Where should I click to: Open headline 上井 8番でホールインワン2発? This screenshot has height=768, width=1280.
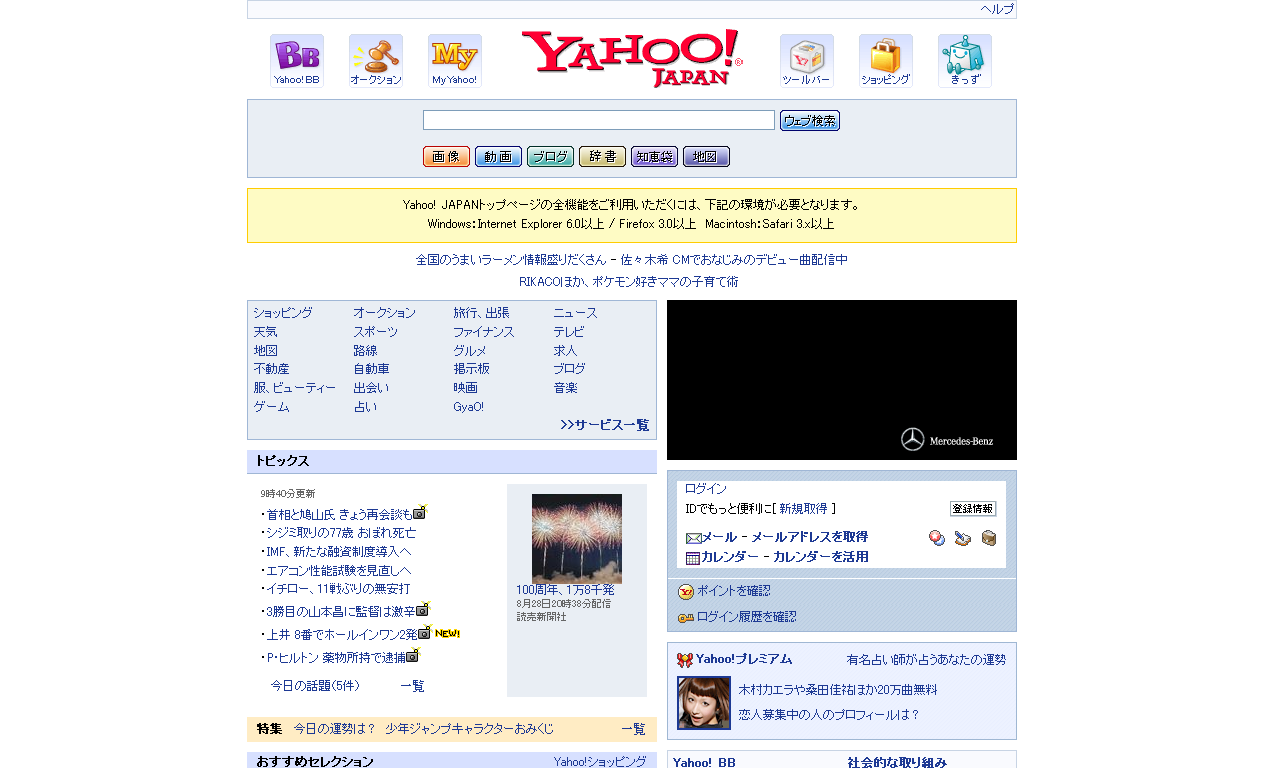342,635
